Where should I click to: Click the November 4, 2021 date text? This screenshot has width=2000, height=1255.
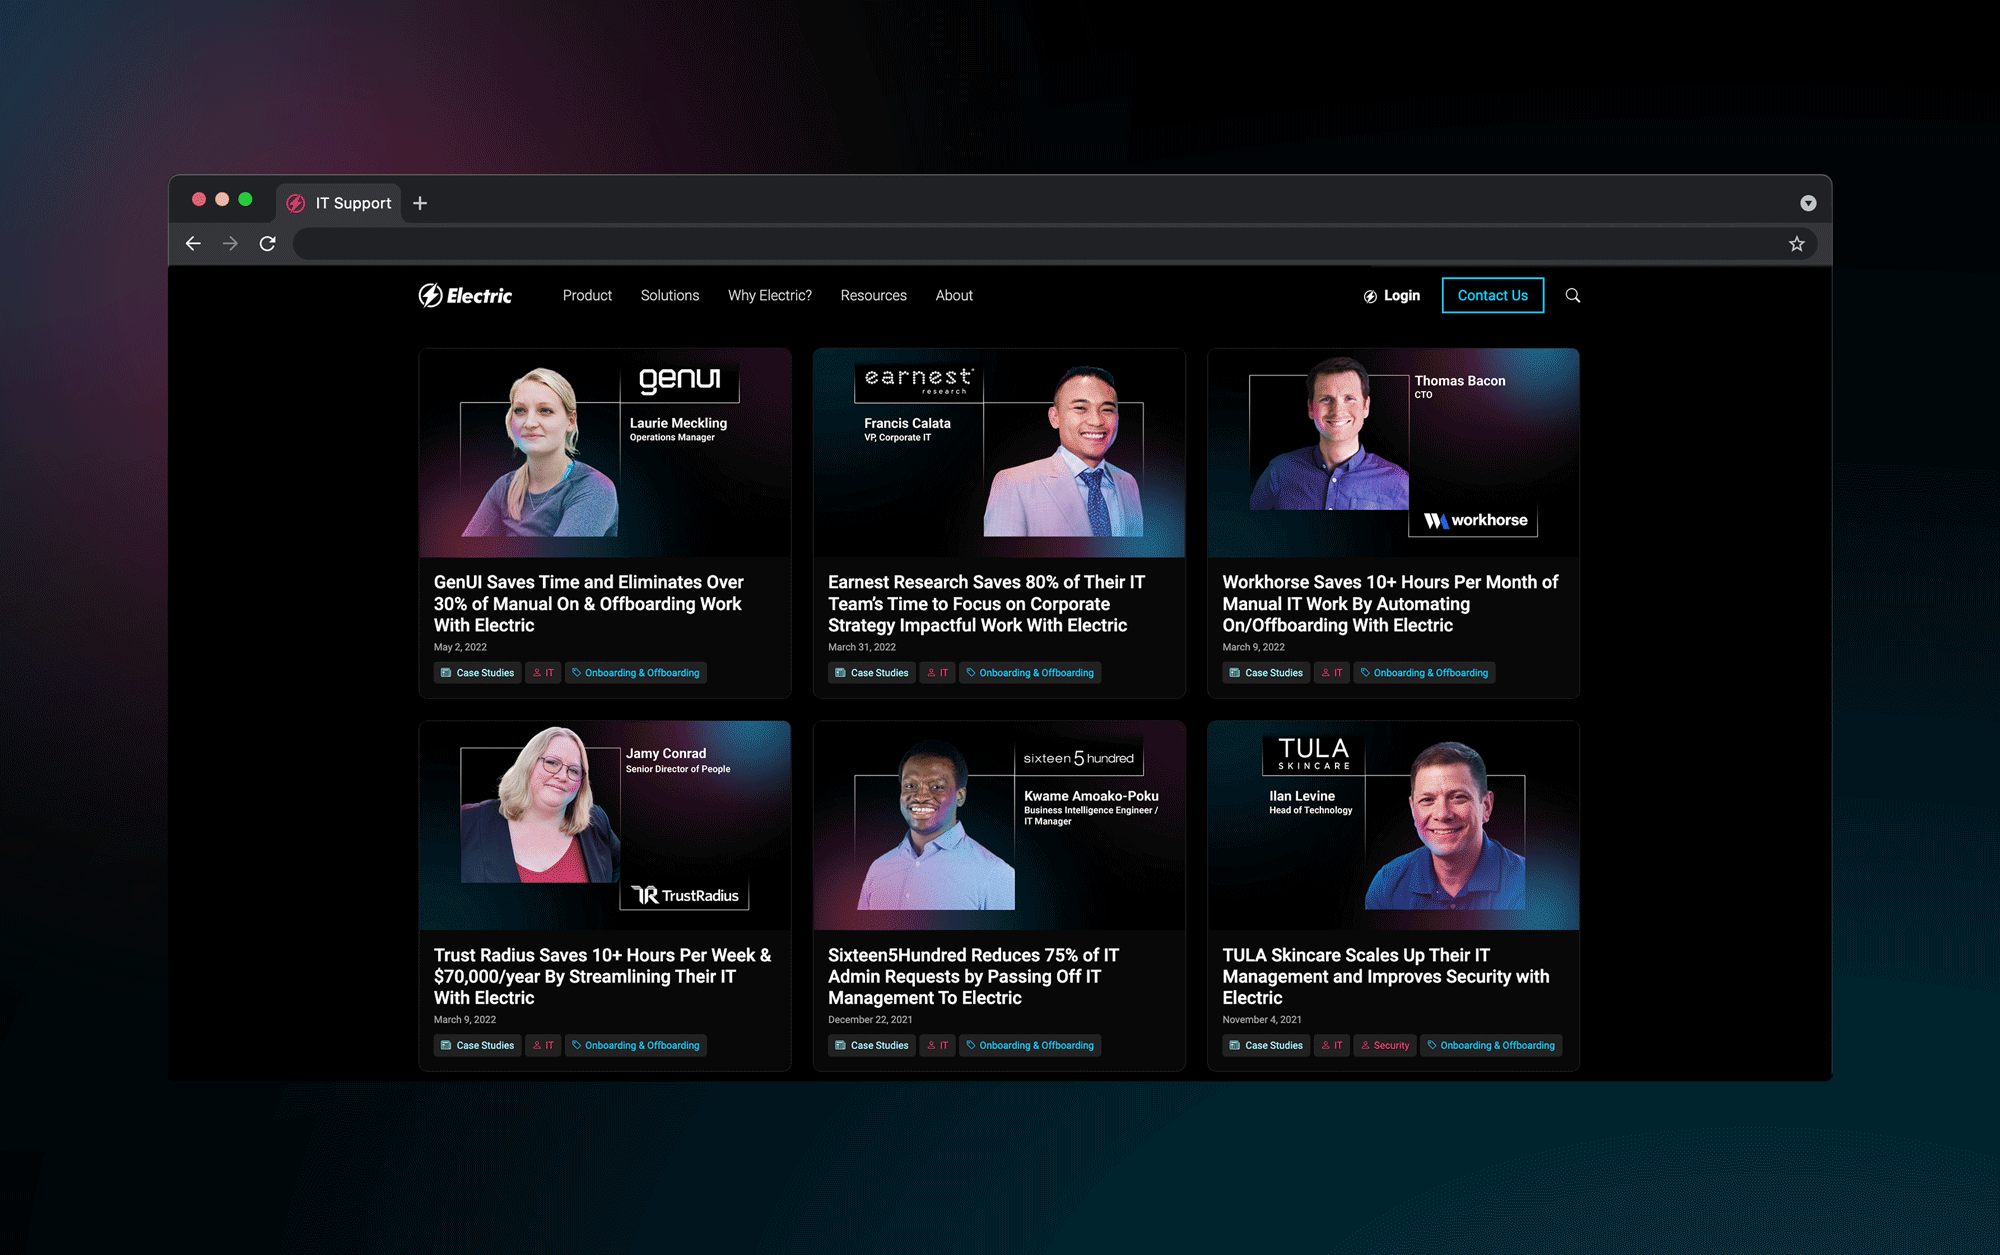tap(1262, 1020)
